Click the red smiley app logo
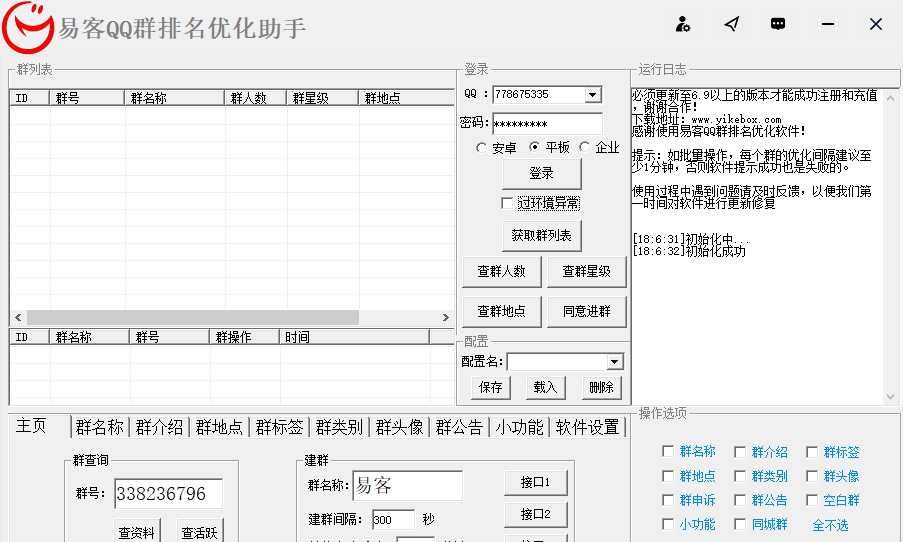The width and height of the screenshot is (903, 542). (27, 28)
